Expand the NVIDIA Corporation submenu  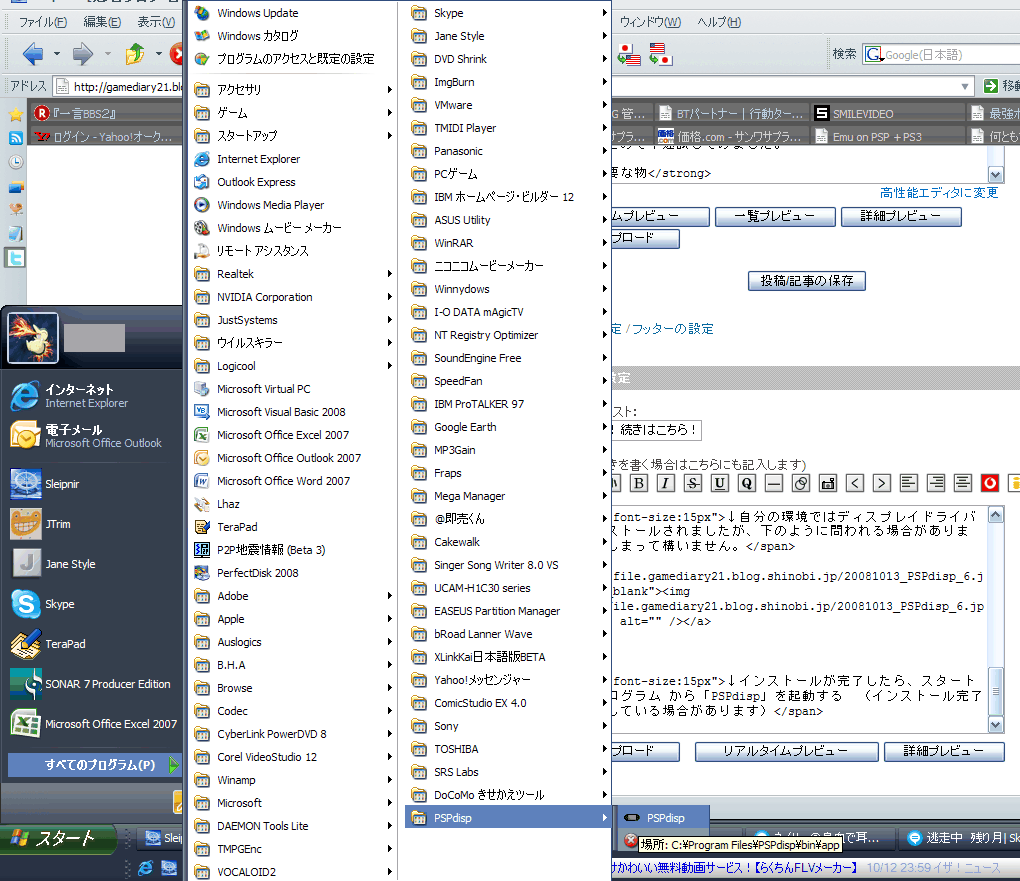pos(293,297)
